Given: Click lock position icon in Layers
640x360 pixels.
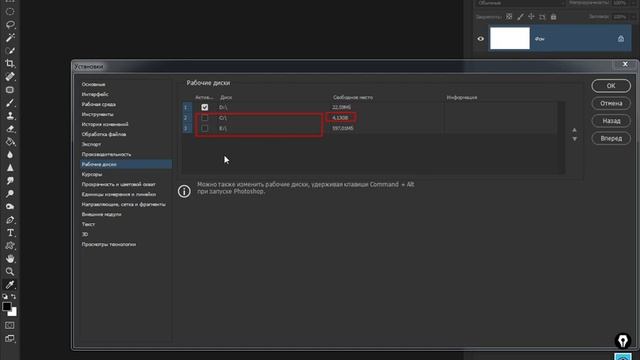Looking at the screenshot, I should click(x=531, y=17).
